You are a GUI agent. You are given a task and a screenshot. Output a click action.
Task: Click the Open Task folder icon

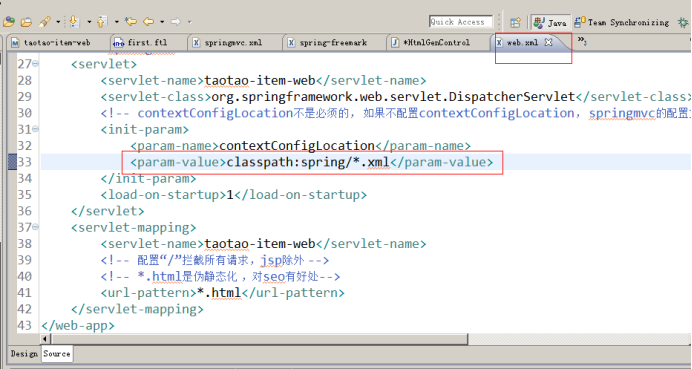(x=26, y=21)
